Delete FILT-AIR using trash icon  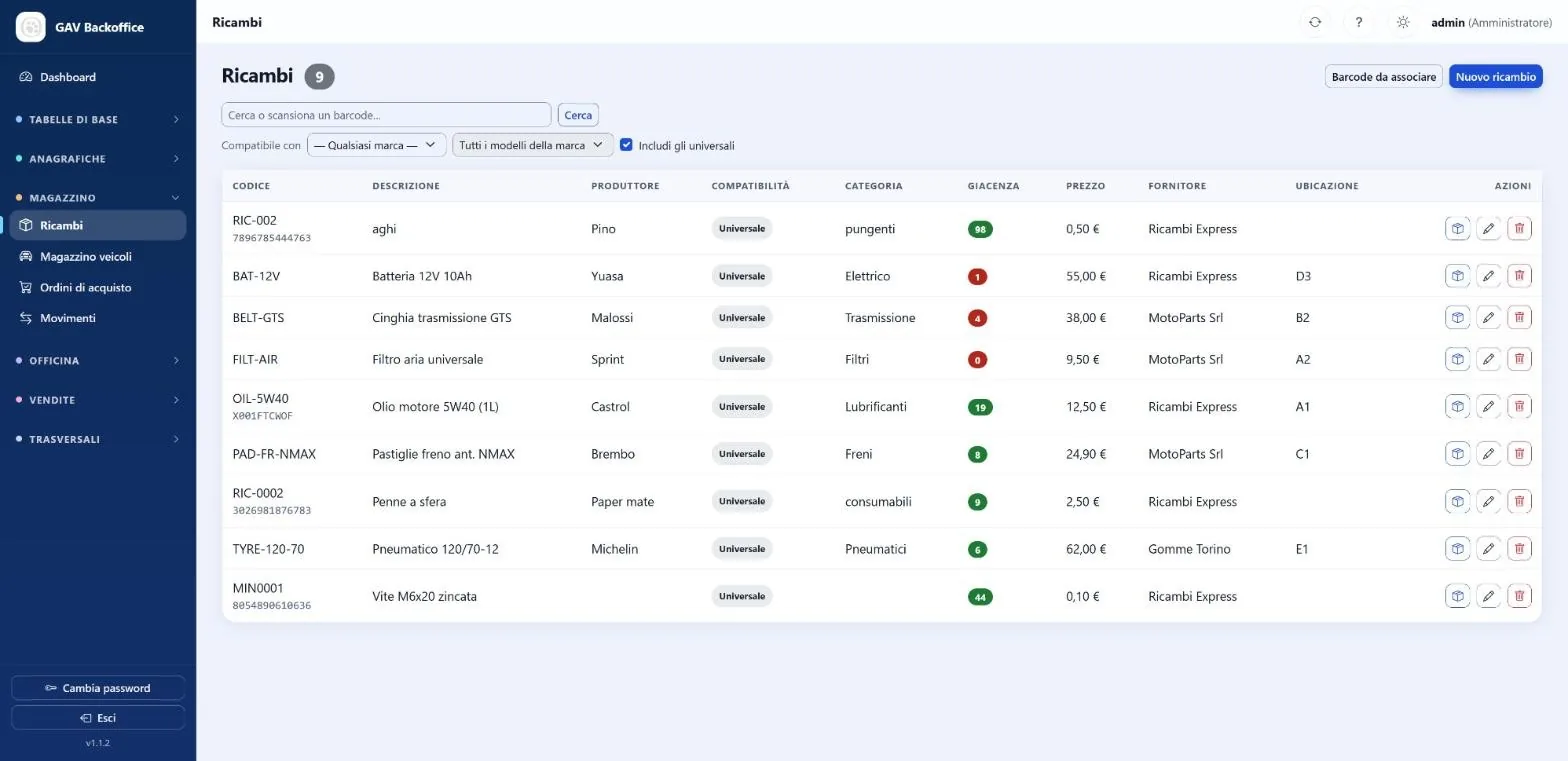(x=1519, y=359)
